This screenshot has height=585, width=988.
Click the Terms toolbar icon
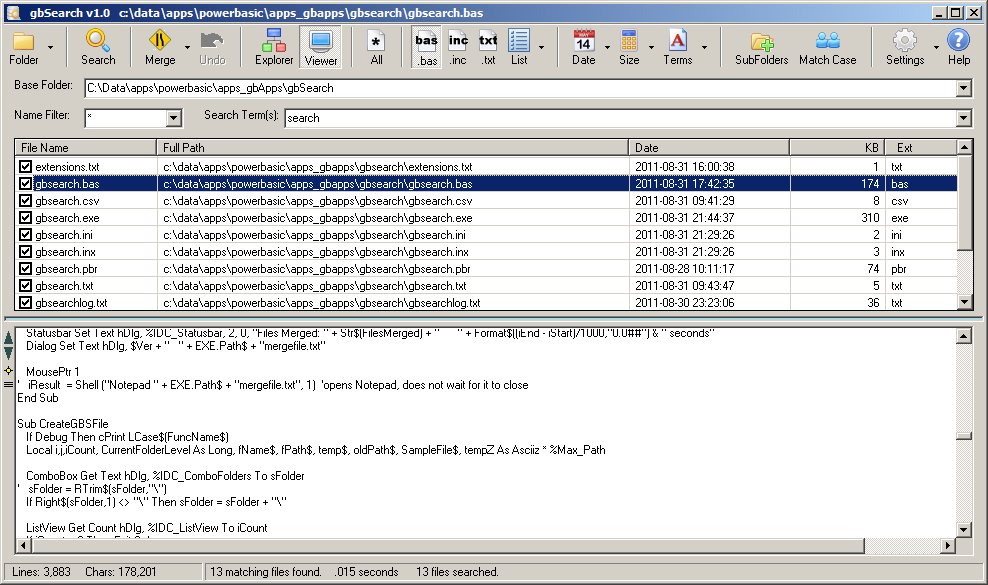677,40
